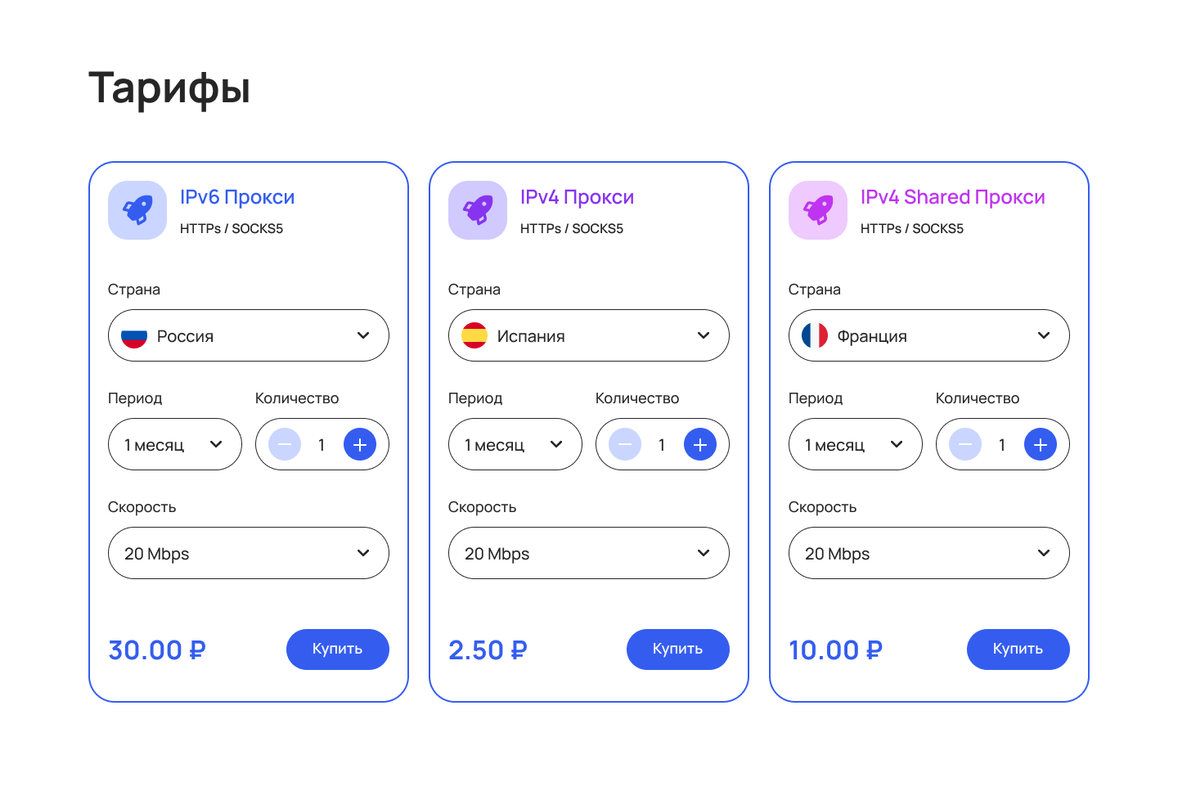This screenshot has width=1178, height=800.
Task: Add one to IPv4 Shared proxy quantity
Action: [x=1040, y=445]
